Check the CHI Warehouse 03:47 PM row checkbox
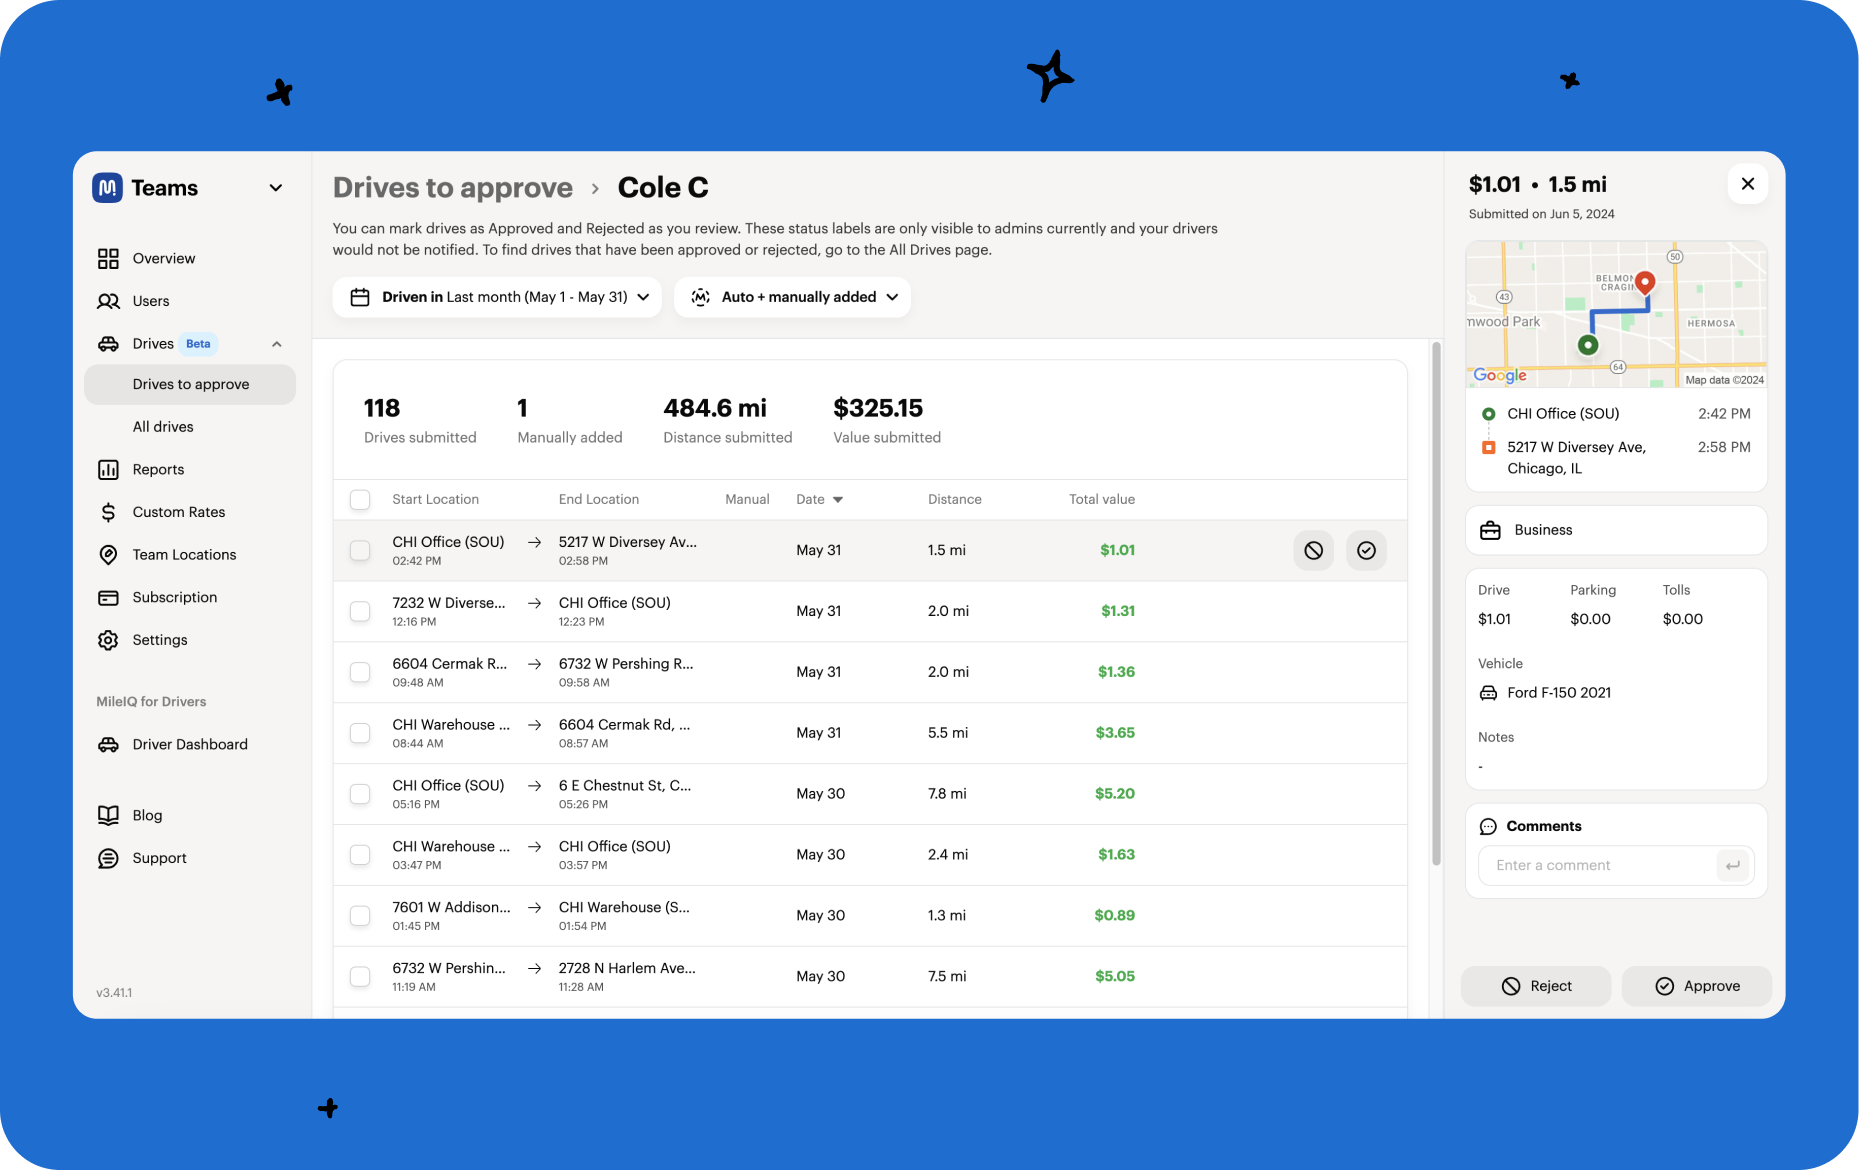1859x1170 pixels. [360, 855]
